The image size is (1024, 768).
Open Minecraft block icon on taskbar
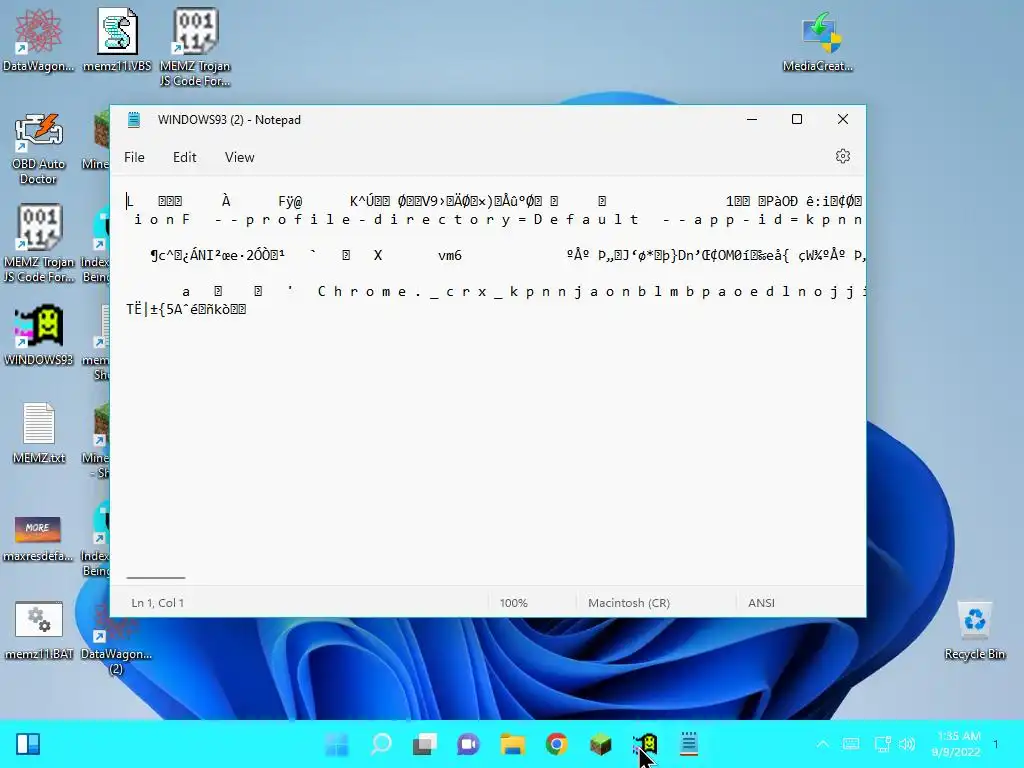(x=600, y=744)
